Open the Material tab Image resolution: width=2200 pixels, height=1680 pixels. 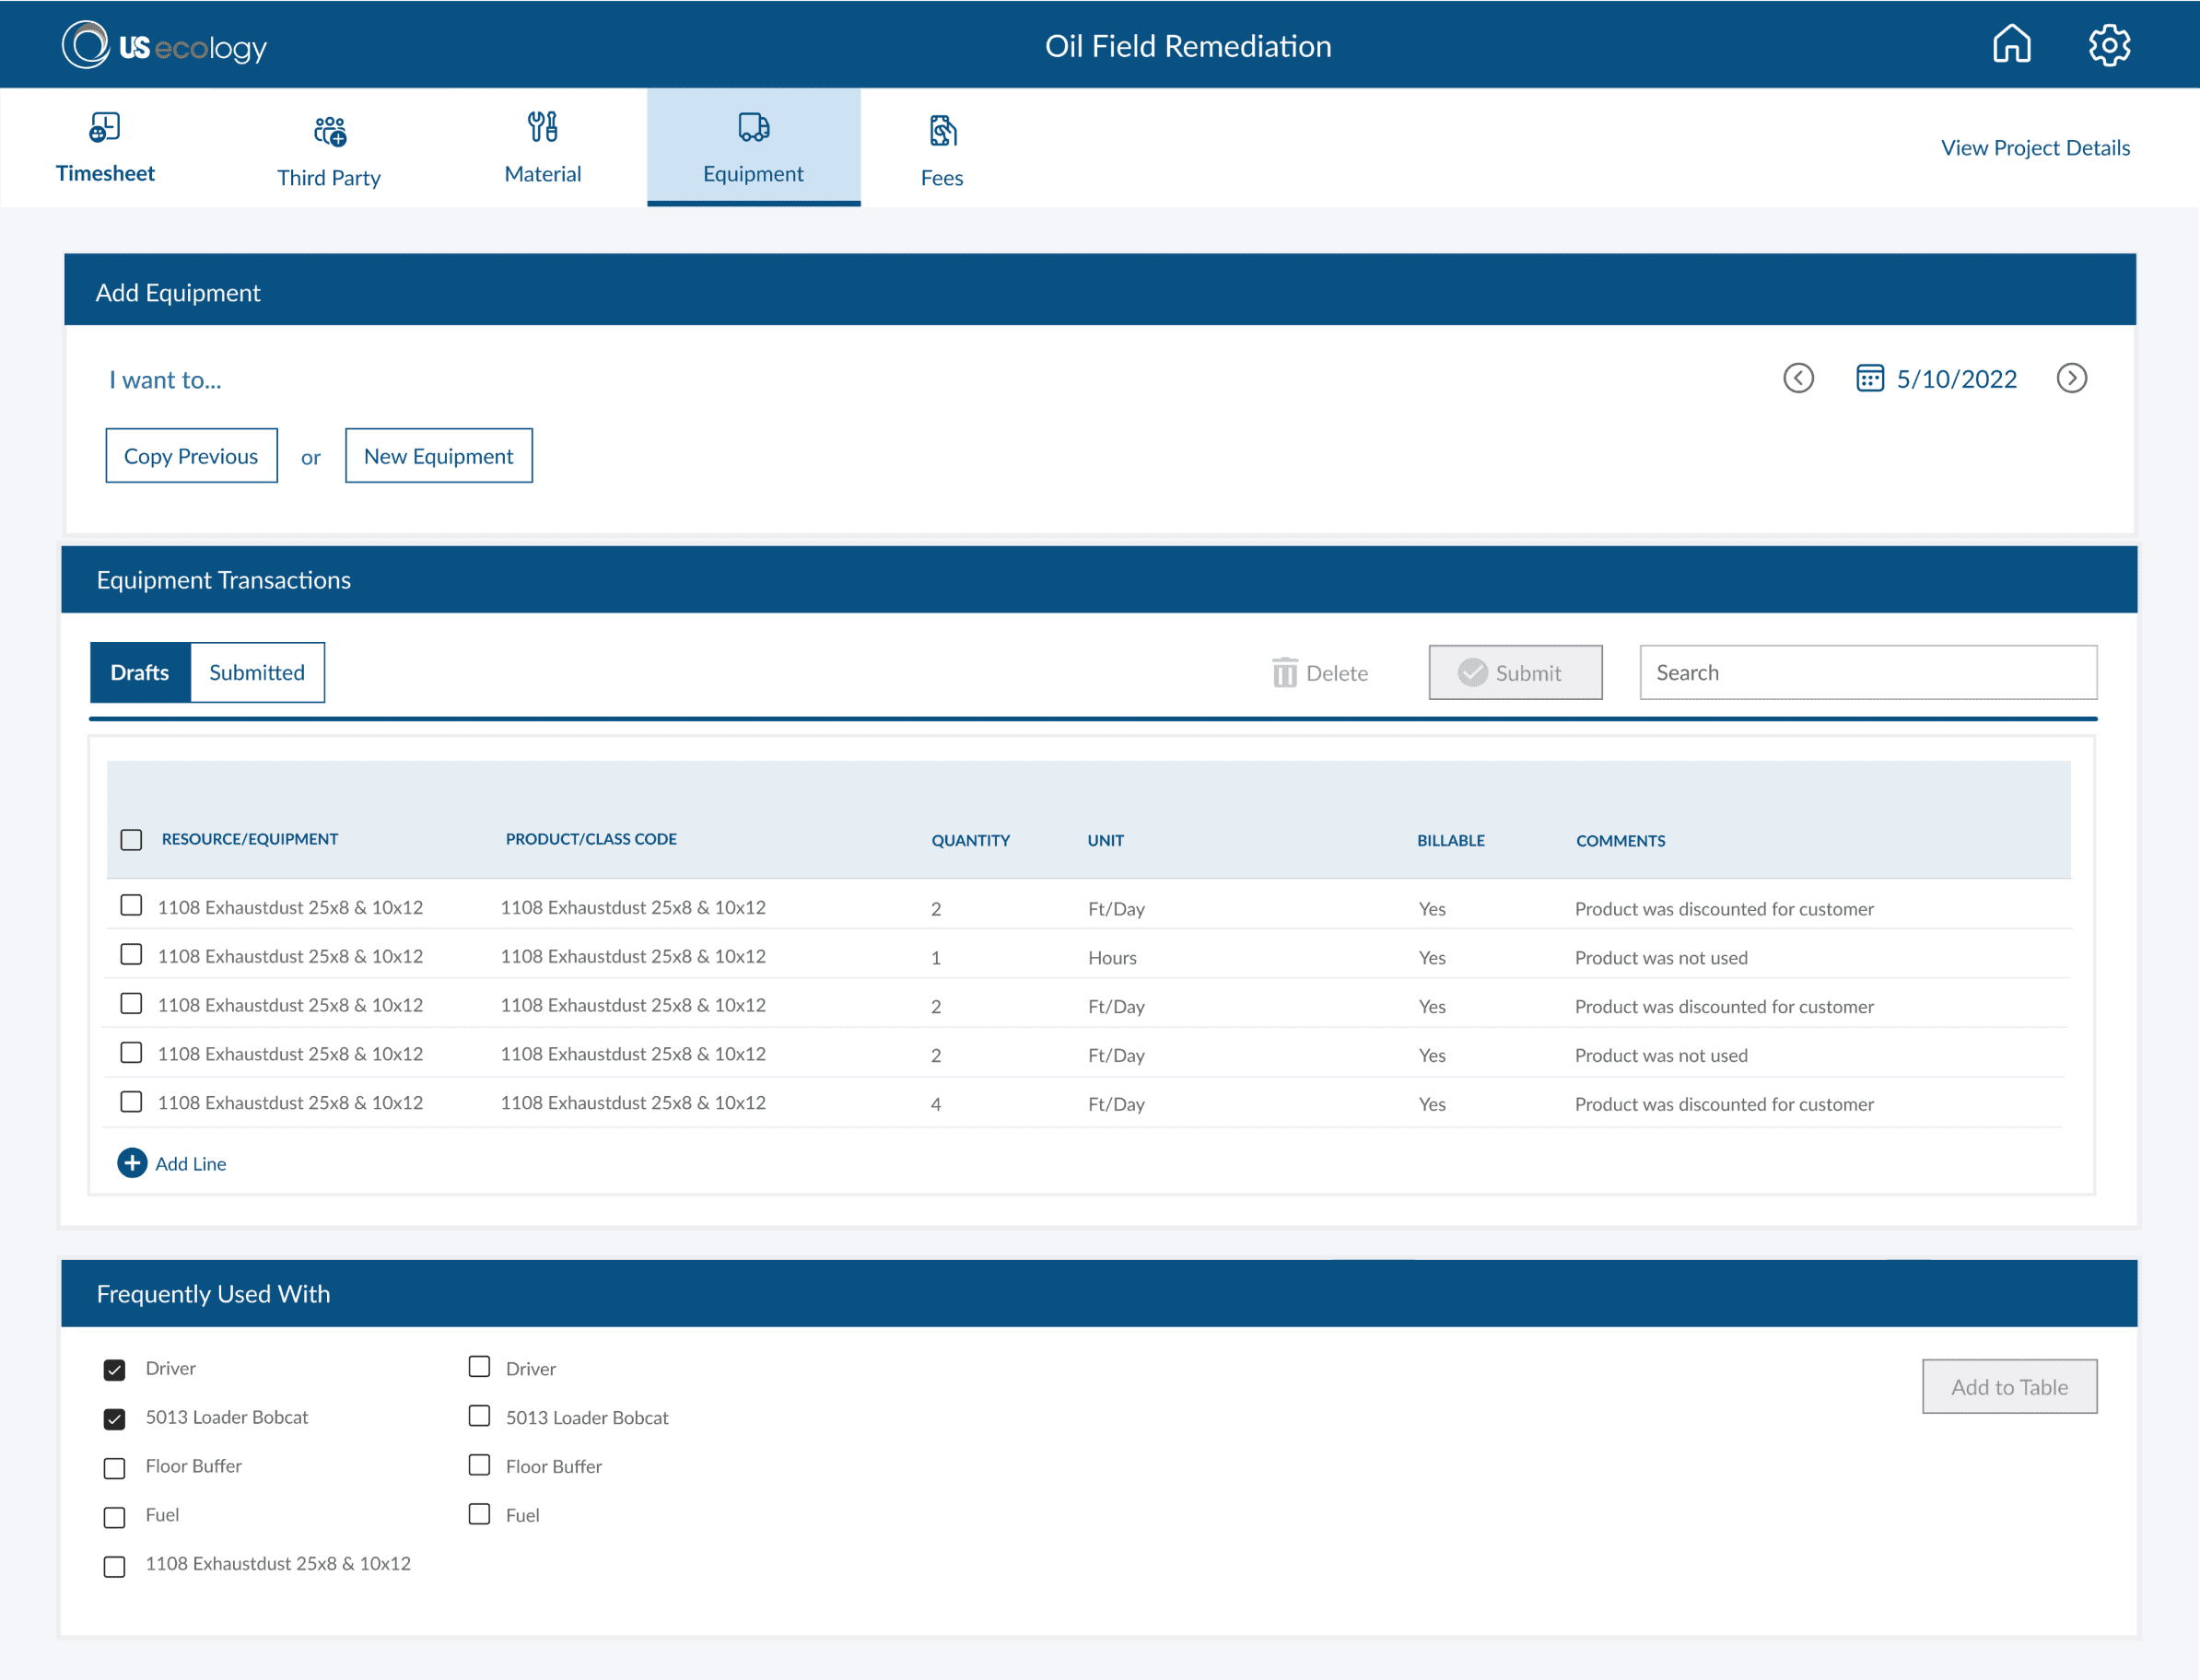point(542,148)
